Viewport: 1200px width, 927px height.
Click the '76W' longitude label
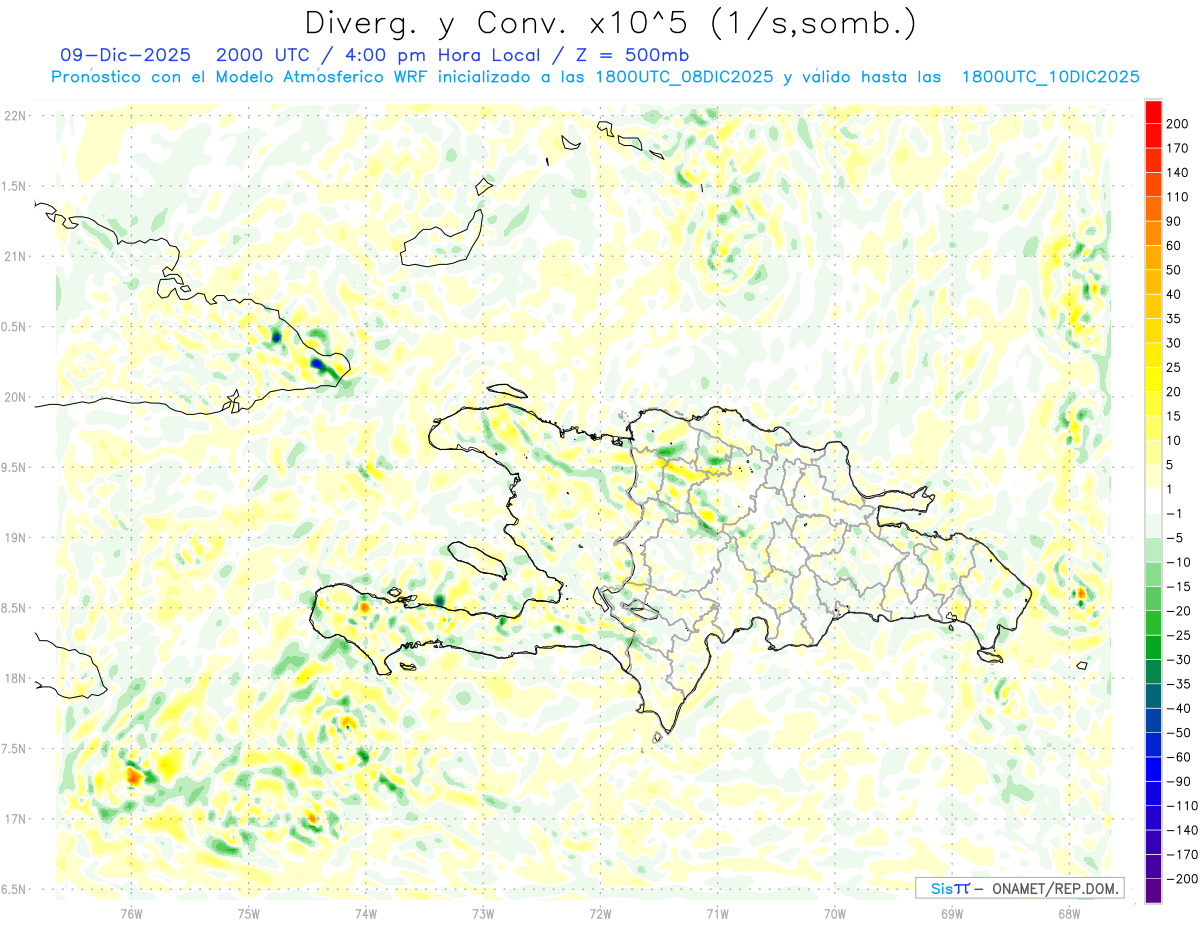[131, 913]
